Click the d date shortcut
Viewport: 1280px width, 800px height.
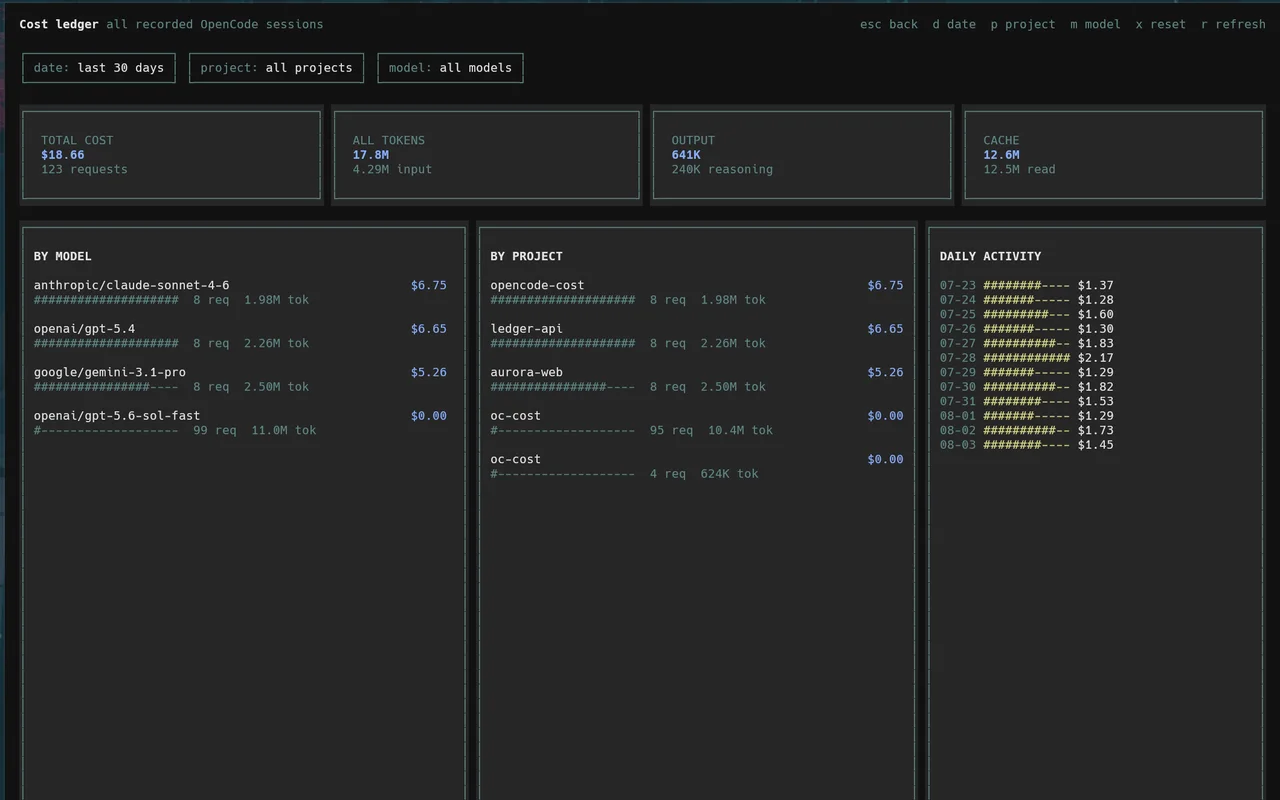(954, 24)
